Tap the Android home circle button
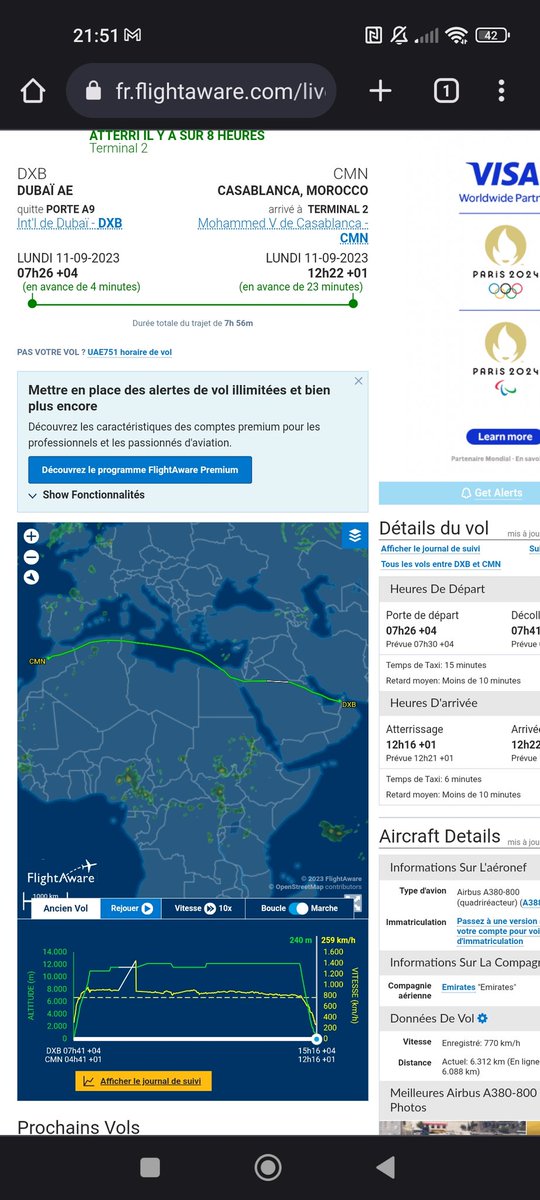 point(268,1167)
